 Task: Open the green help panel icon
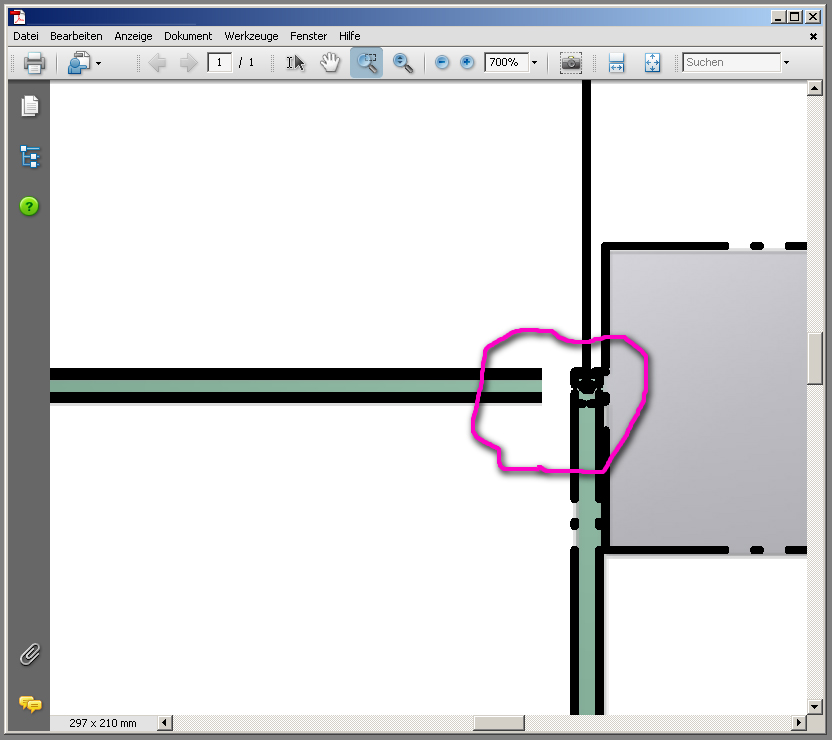(29, 206)
